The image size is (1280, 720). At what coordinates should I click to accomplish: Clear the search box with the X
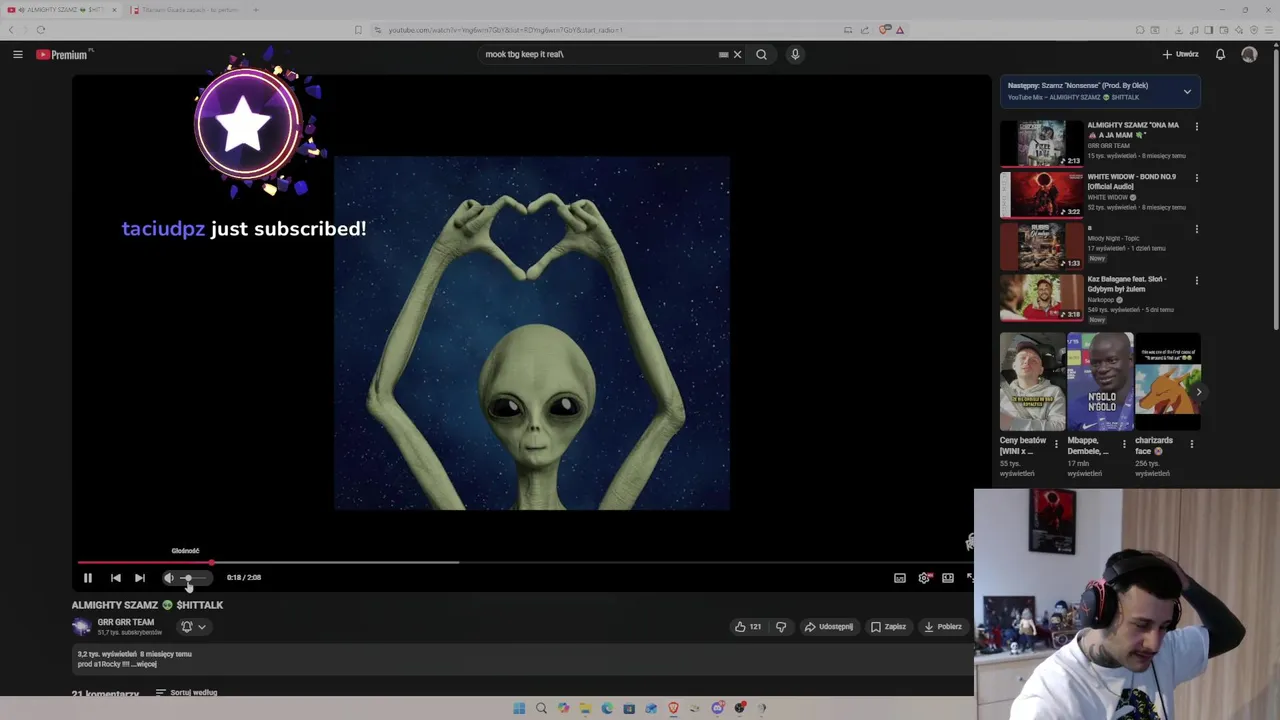coord(738,54)
